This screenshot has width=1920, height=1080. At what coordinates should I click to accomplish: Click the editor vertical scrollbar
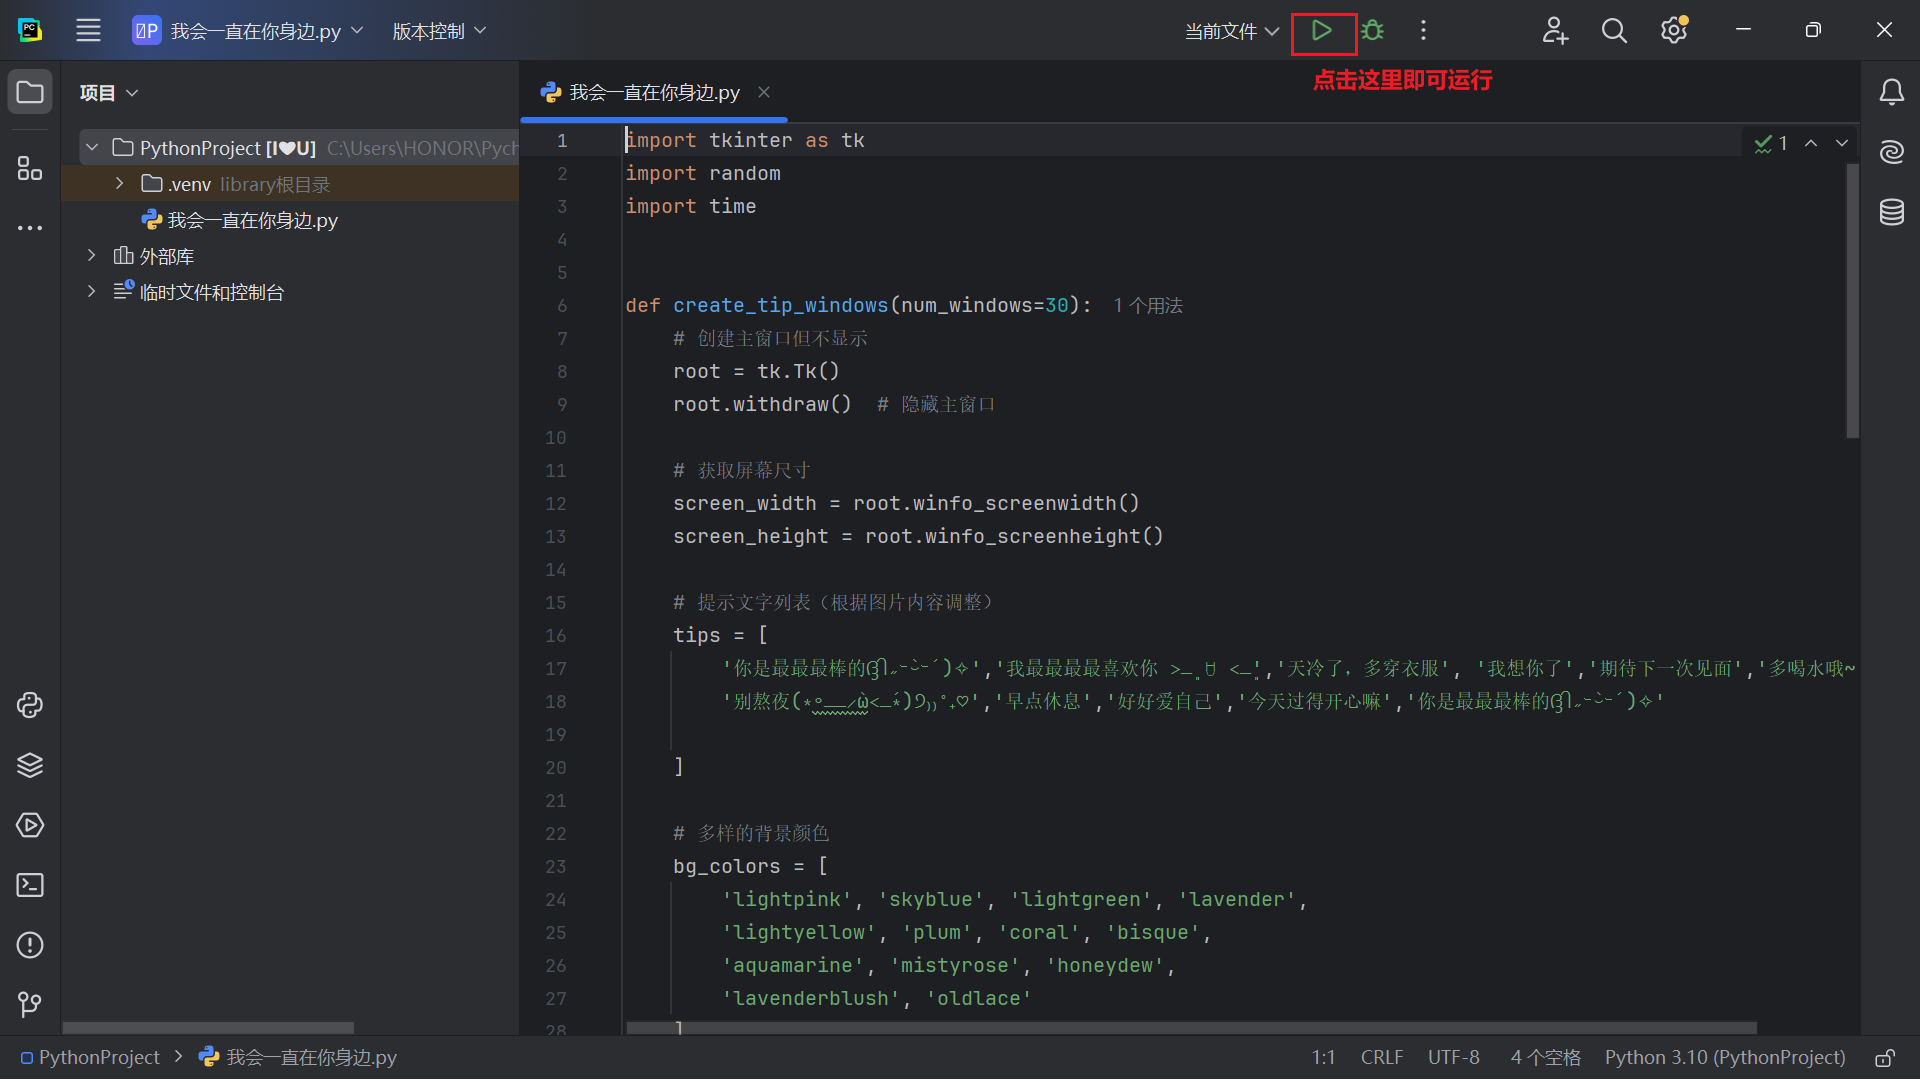1852,300
